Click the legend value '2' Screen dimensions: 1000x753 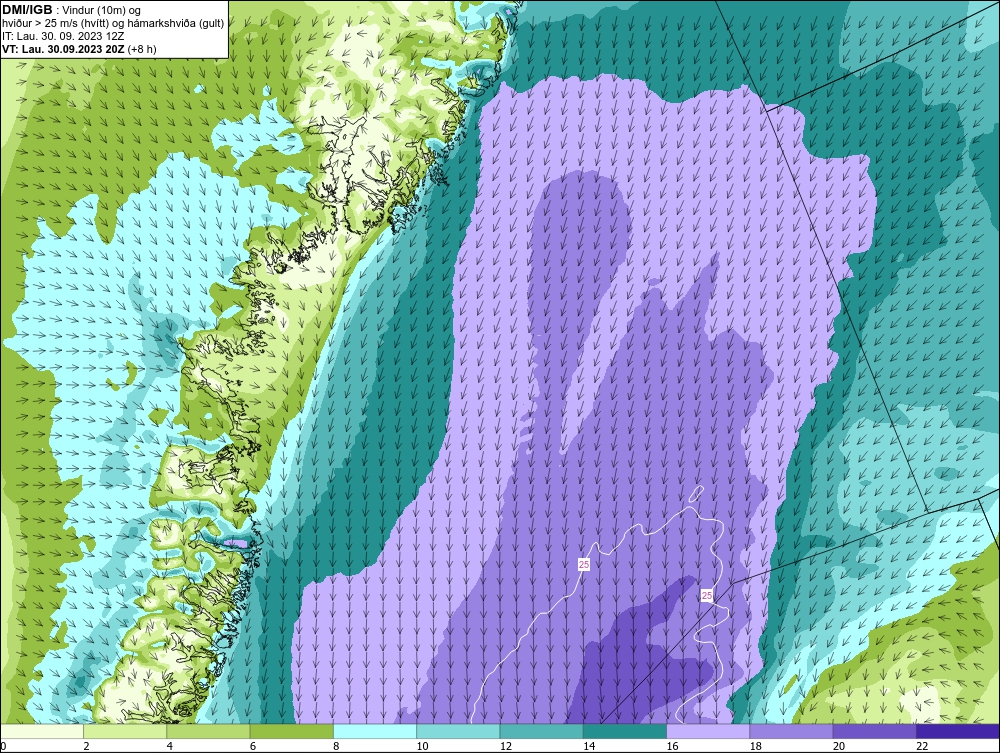click(86, 747)
